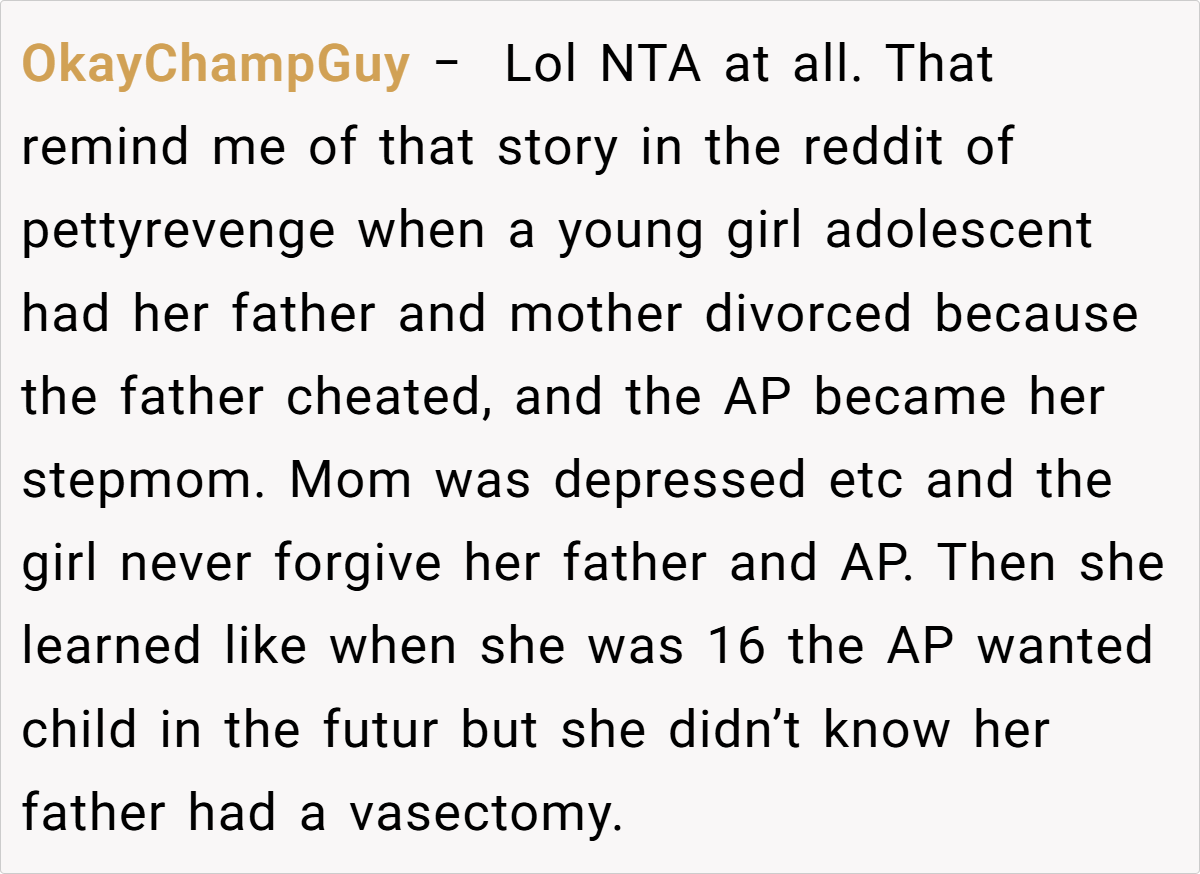
Task: Click the word "wanted"
Action: (x=1065, y=647)
